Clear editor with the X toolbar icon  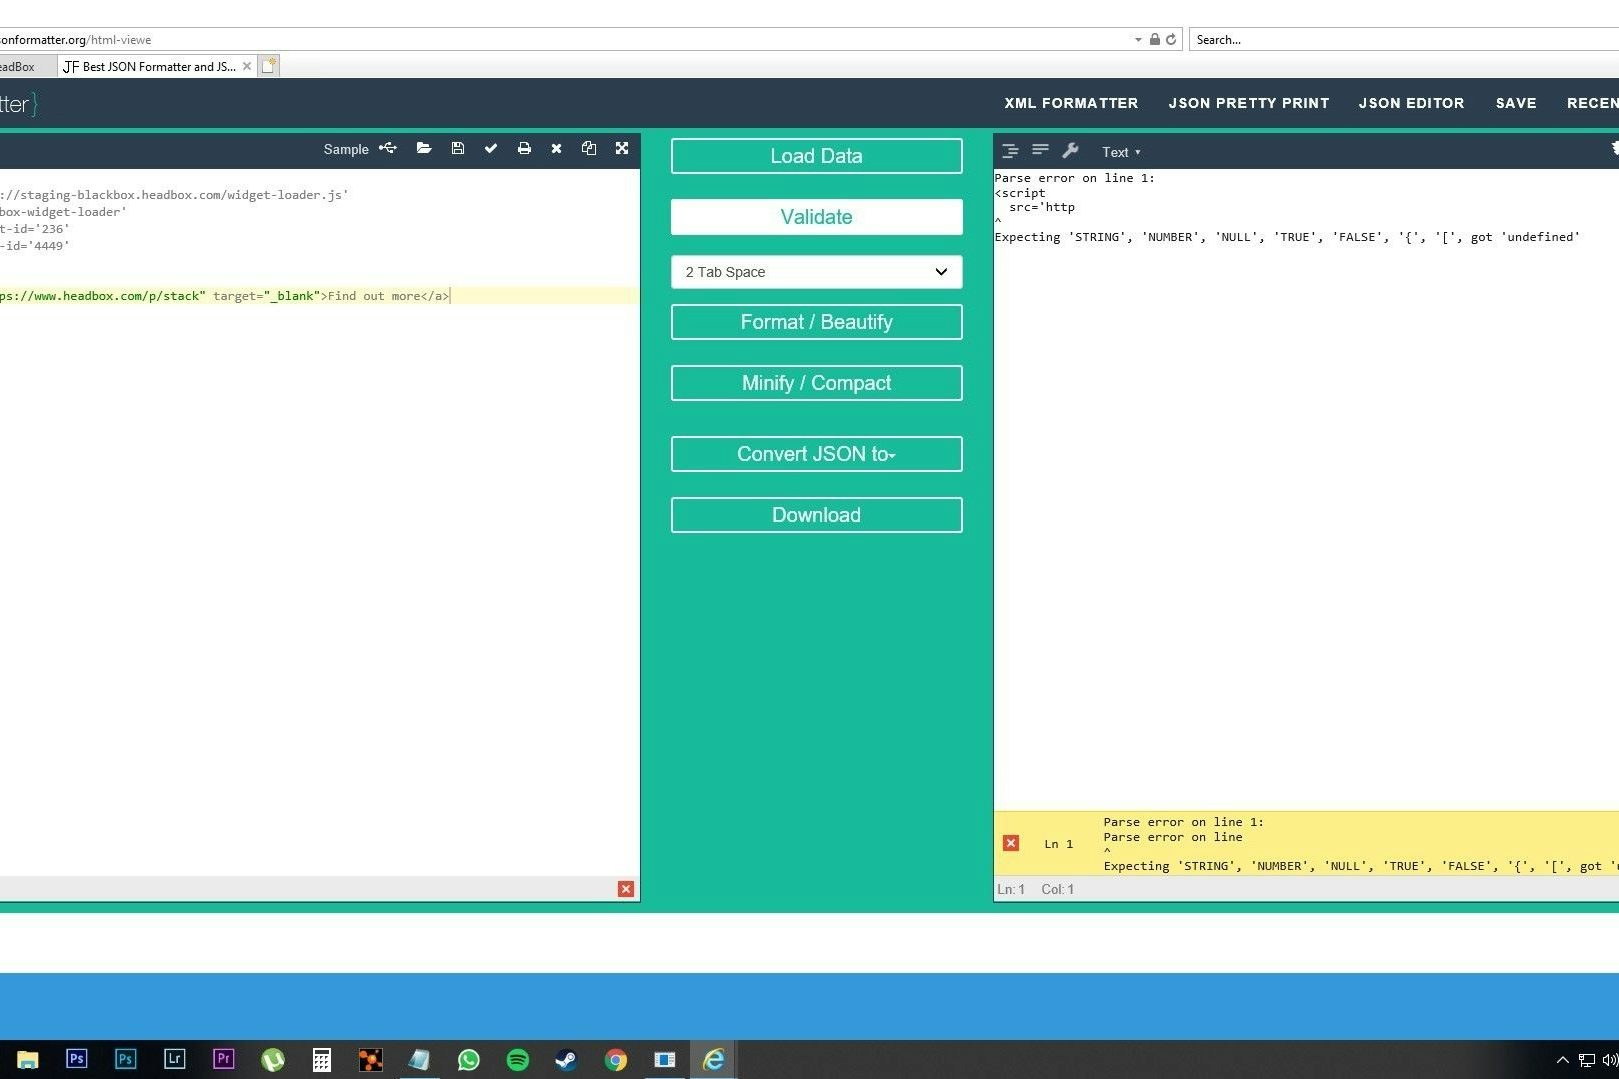pyautogui.click(x=557, y=149)
